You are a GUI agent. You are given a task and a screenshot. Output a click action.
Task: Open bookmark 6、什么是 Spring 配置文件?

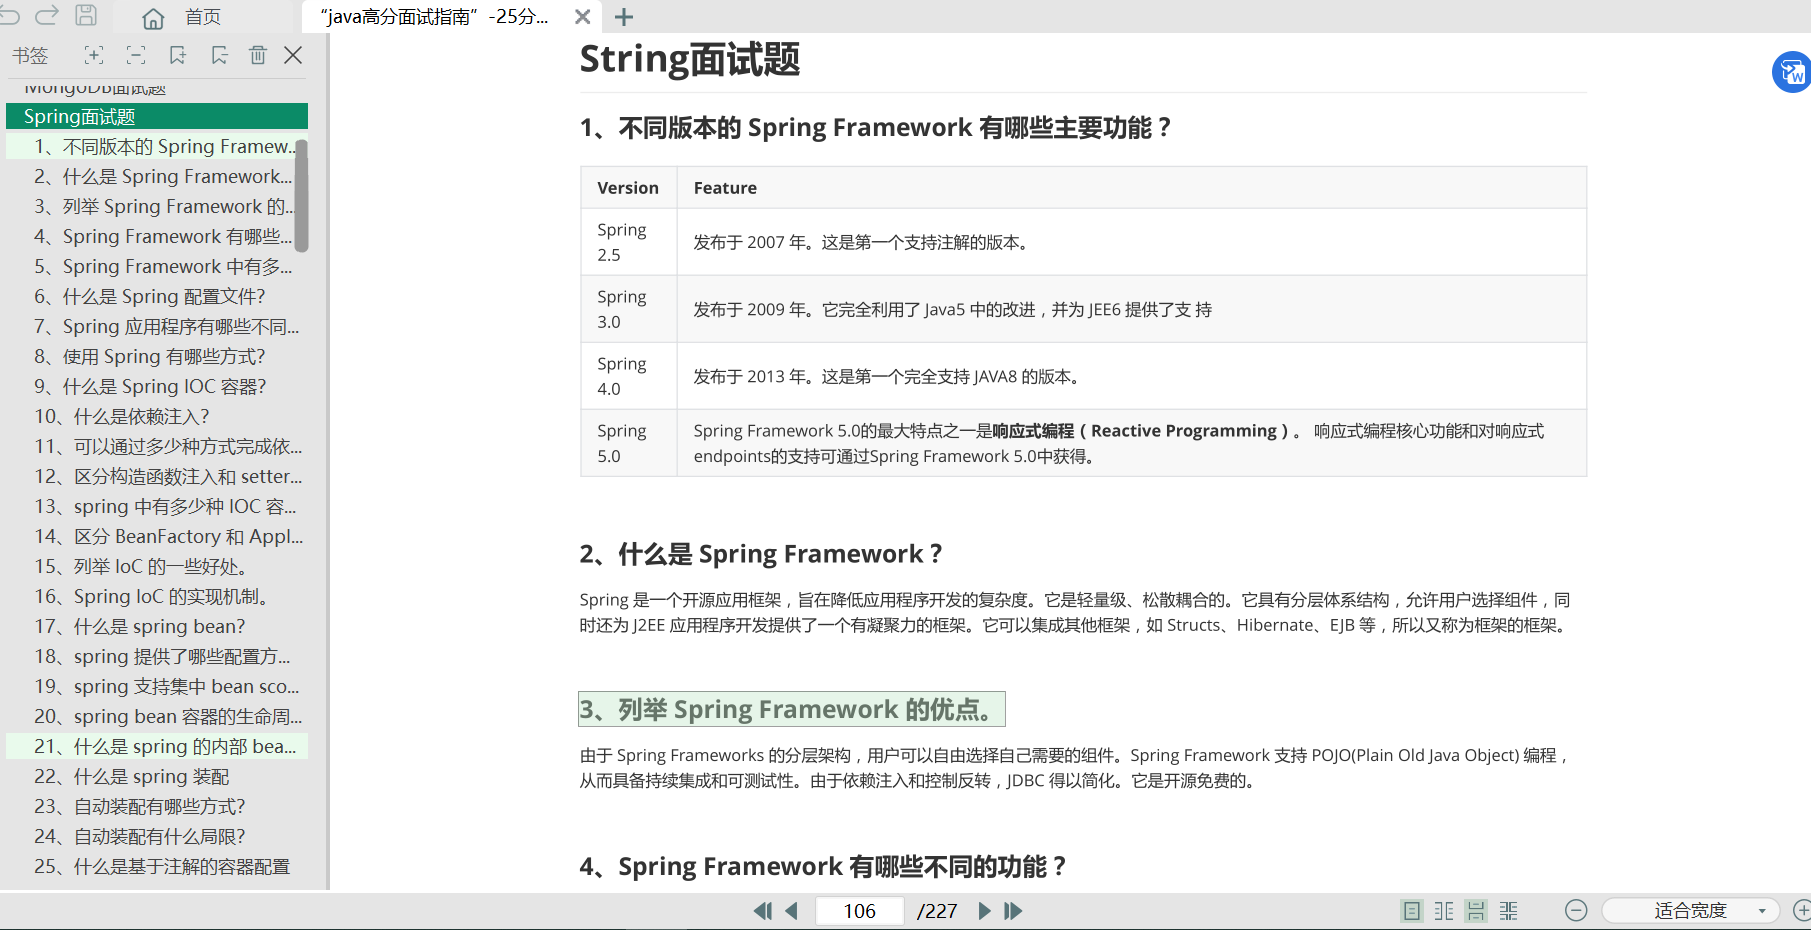151,296
